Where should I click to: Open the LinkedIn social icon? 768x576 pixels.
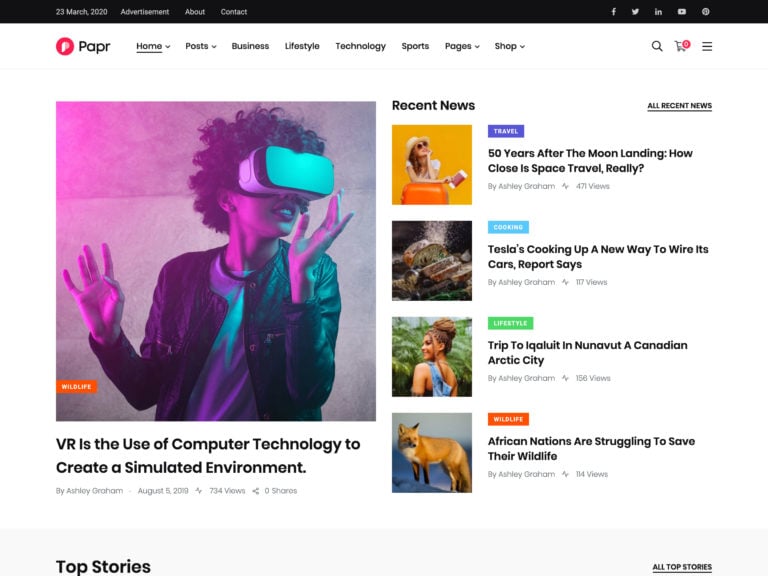tap(658, 12)
